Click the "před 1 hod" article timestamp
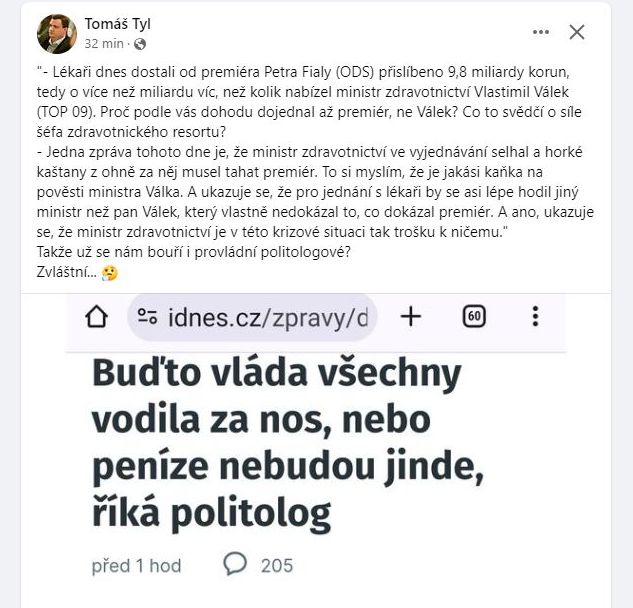The width and height of the screenshot is (633, 608). 136,566
